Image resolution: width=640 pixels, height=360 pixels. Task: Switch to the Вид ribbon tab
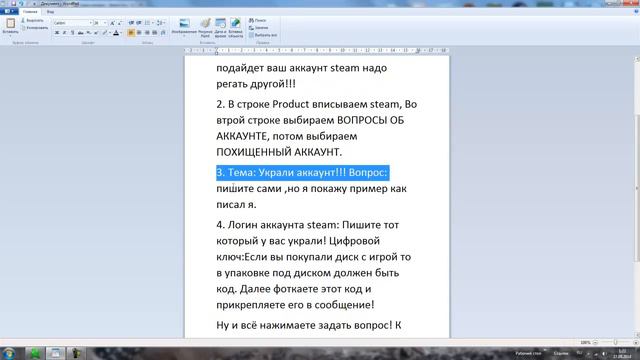(x=50, y=12)
